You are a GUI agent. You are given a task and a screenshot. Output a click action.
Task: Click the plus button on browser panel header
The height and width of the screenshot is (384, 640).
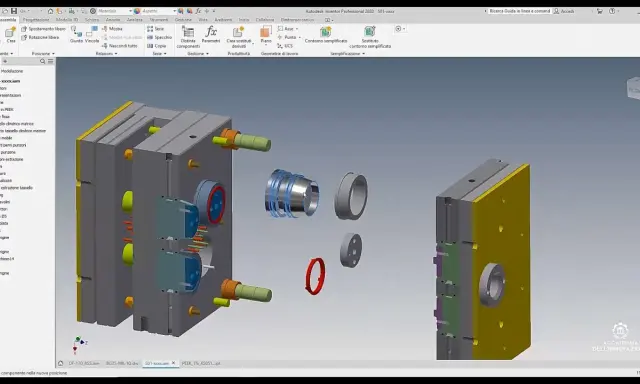point(5,61)
